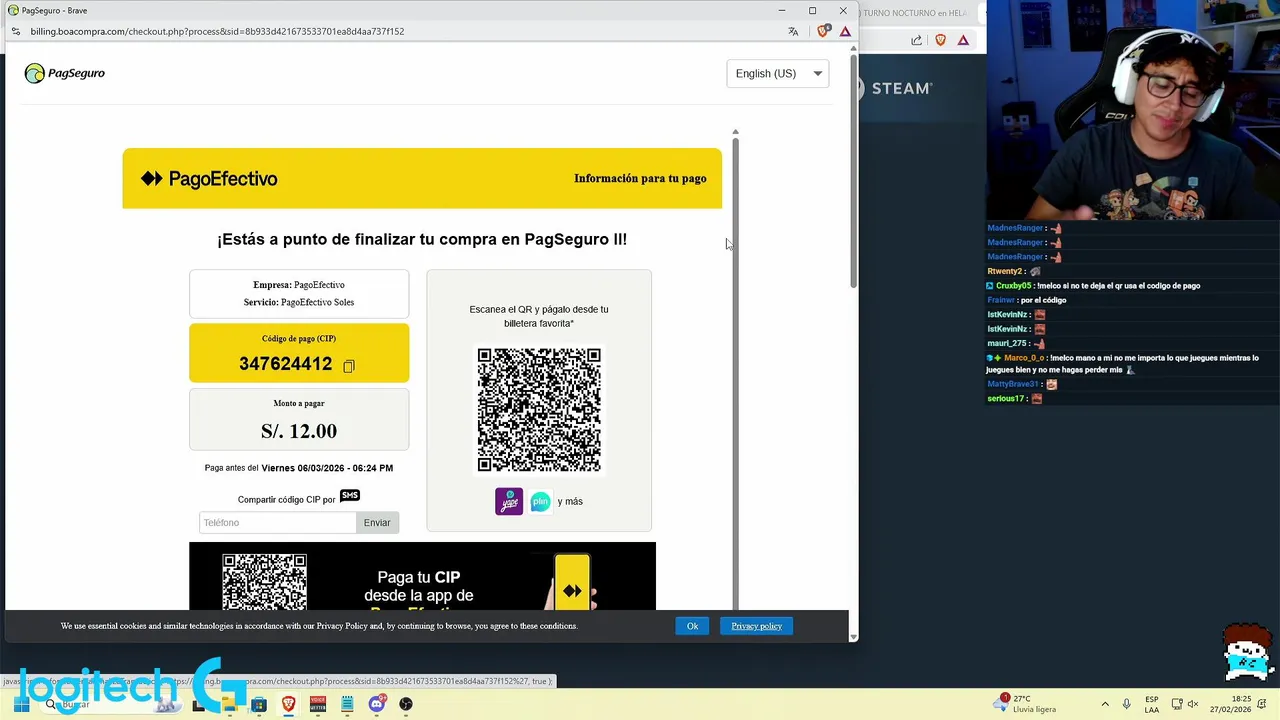View site information icon left of billing.boacompra.com URL
The image size is (1280, 720).
pos(16,31)
